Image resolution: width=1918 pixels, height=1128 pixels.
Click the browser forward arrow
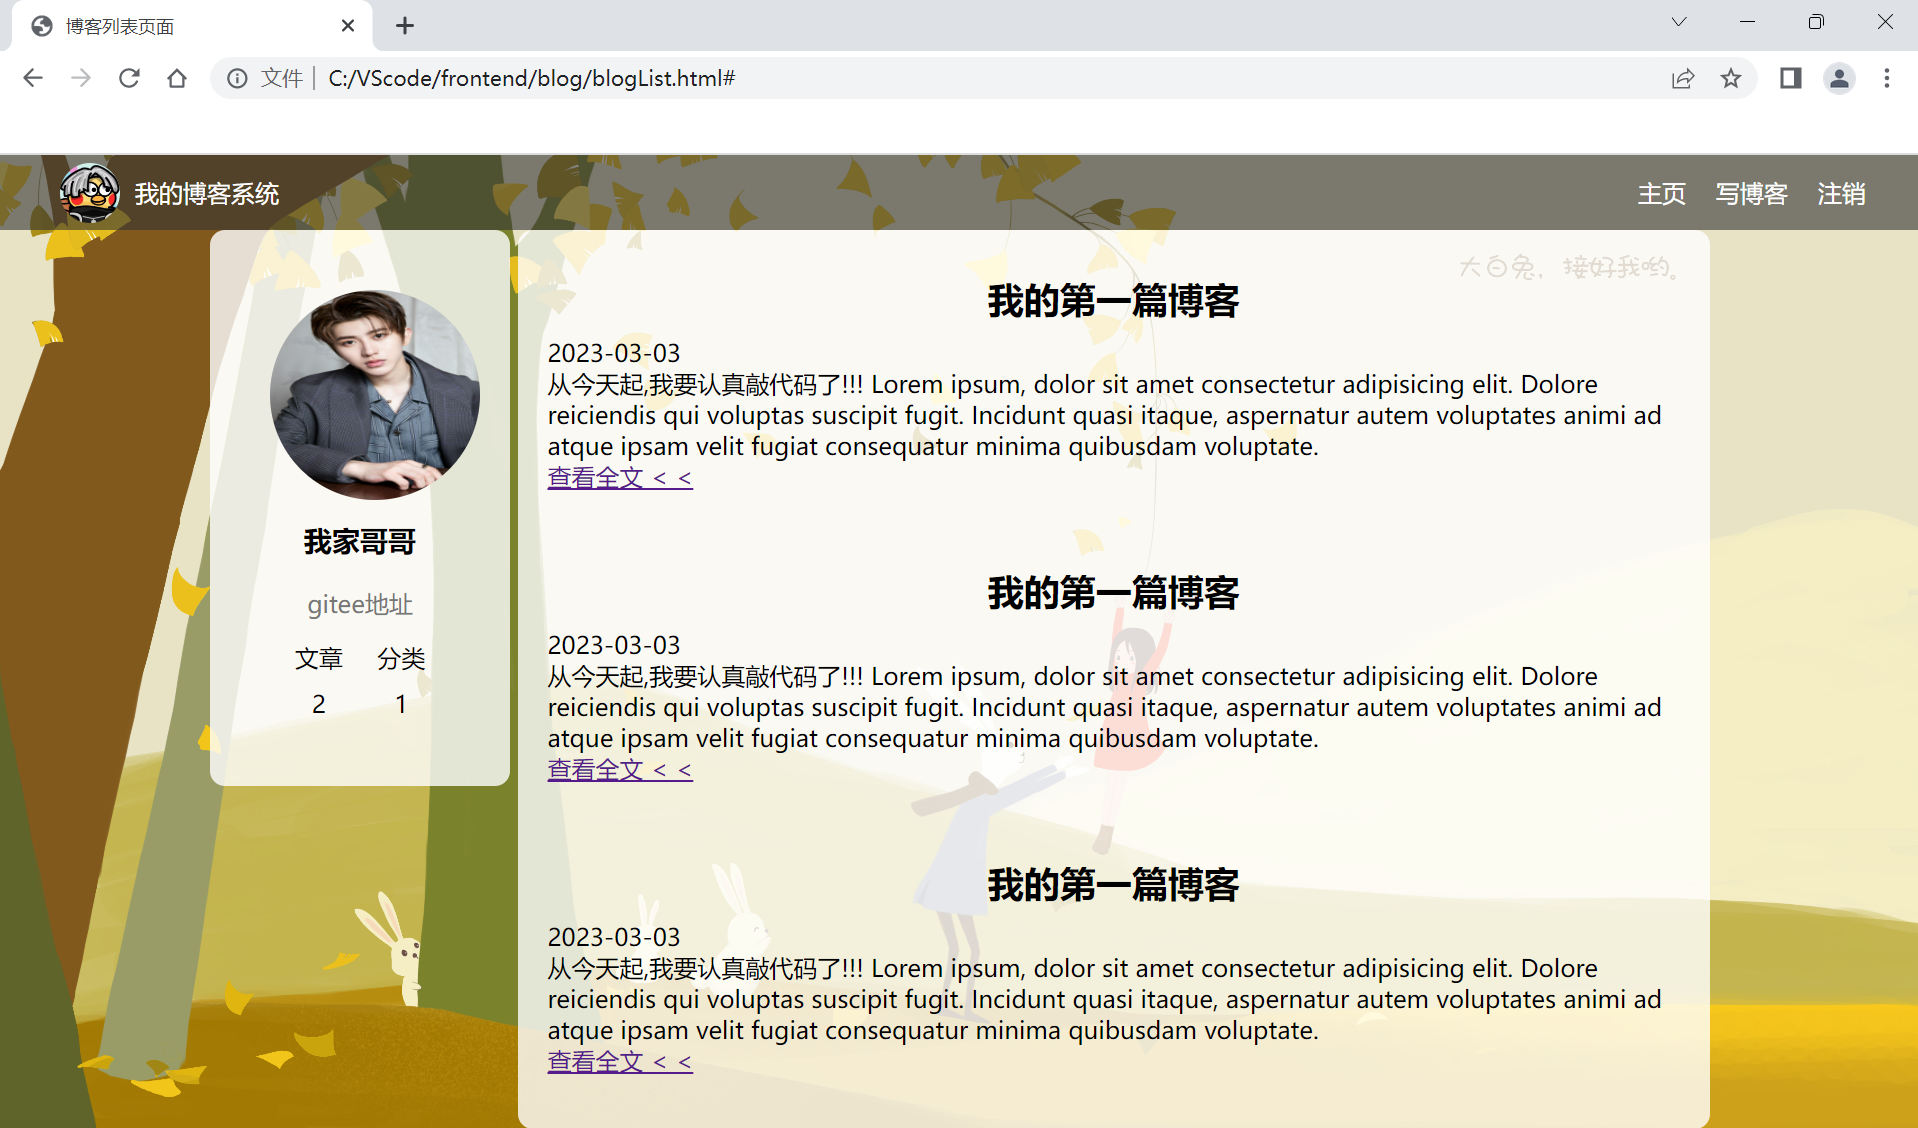pyautogui.click(x=81, y=78)
